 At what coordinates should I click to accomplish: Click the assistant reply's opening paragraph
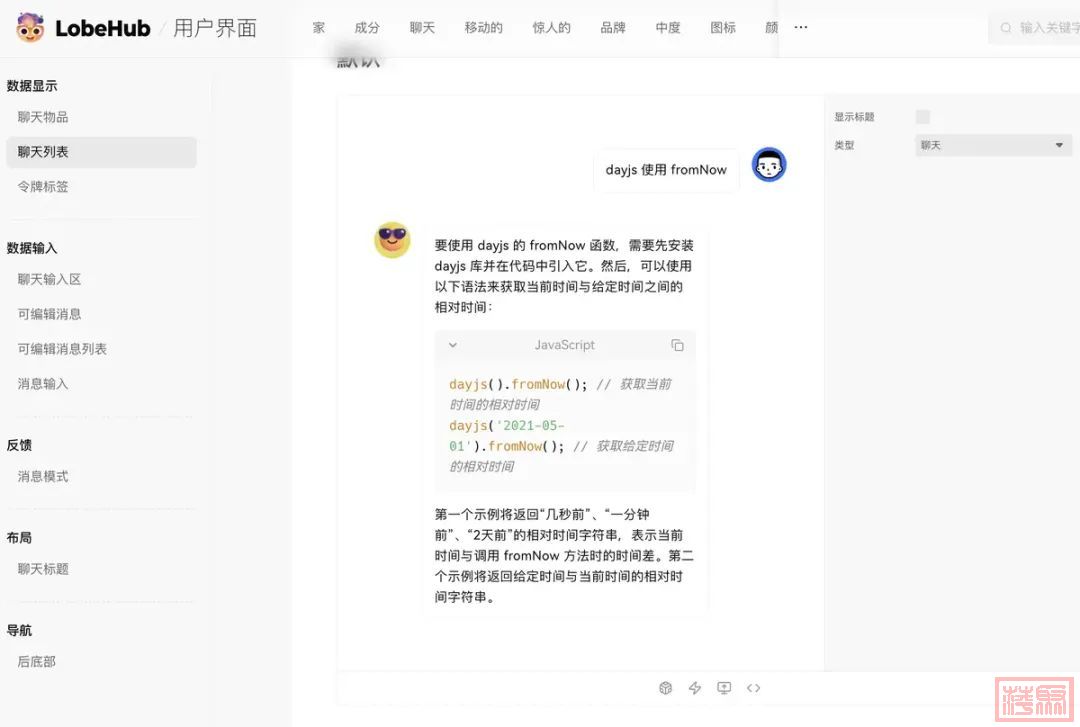coord(564,276)
